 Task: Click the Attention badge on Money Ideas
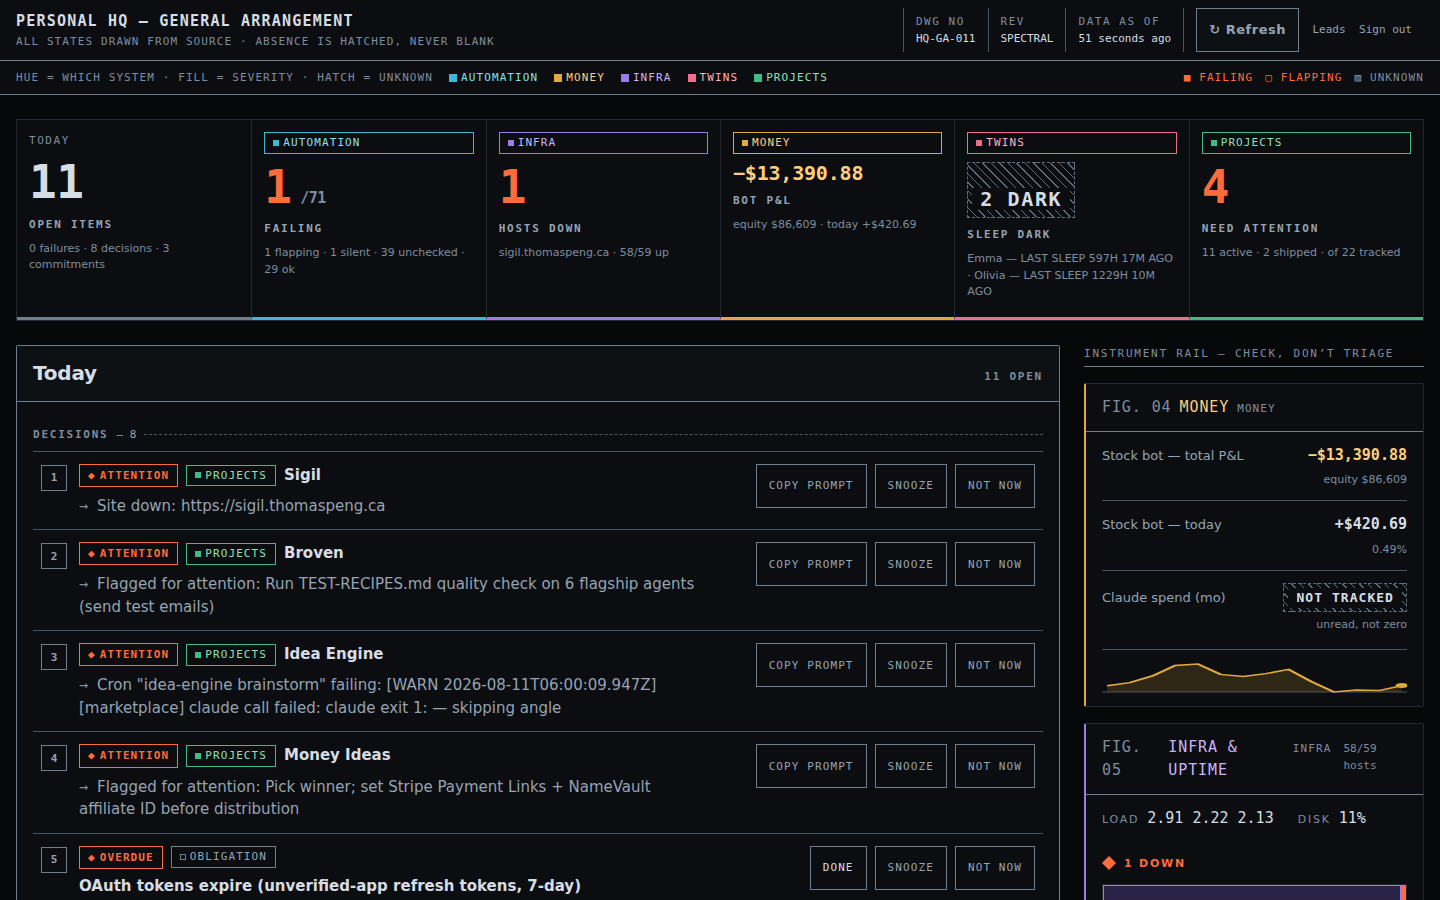click(x=128, y=756)
